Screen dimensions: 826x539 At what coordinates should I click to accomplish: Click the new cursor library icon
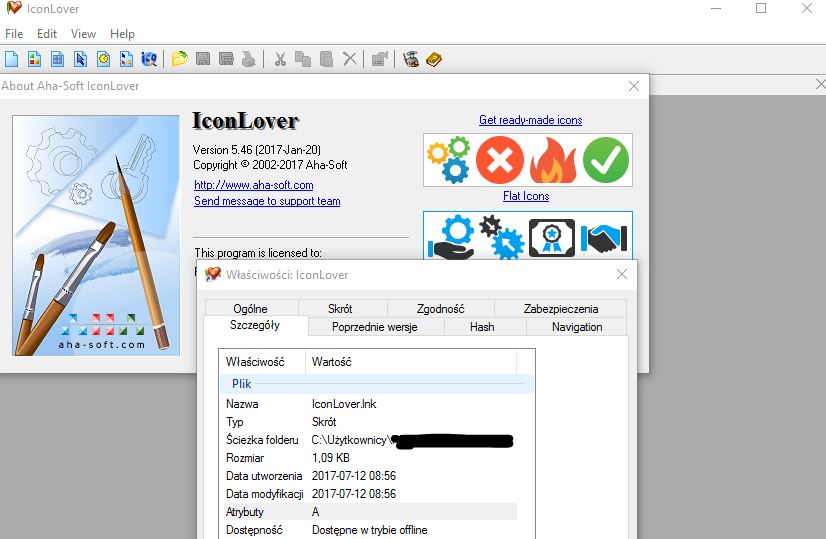tap(126, 59)
